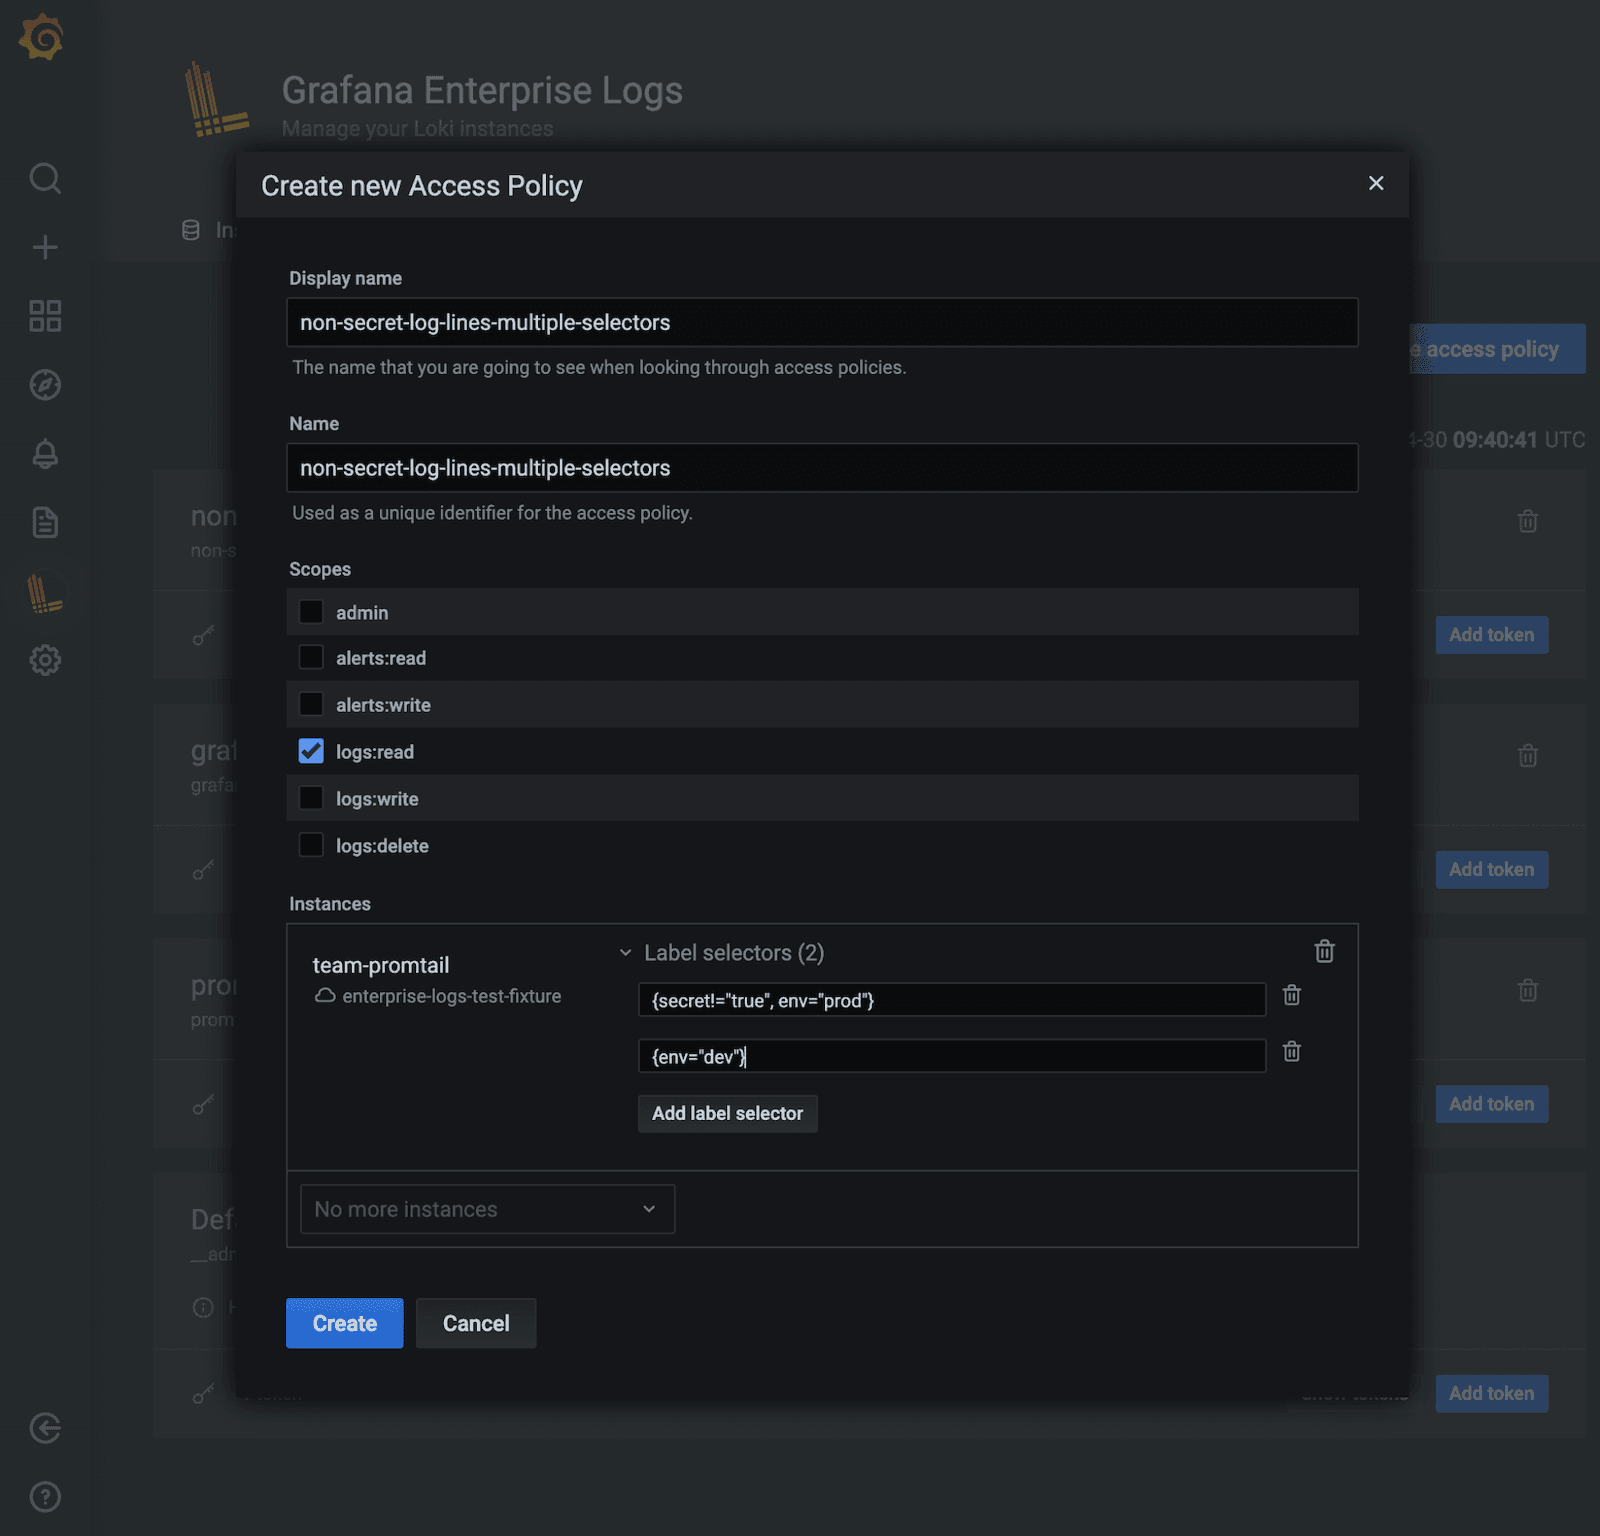Close the Create new Access Policy dialog

coord(1376,183)
